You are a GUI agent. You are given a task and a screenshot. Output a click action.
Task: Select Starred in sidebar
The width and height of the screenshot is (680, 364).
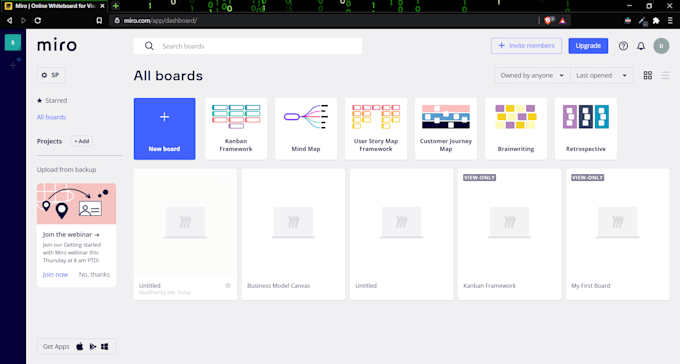pos(52,101)
